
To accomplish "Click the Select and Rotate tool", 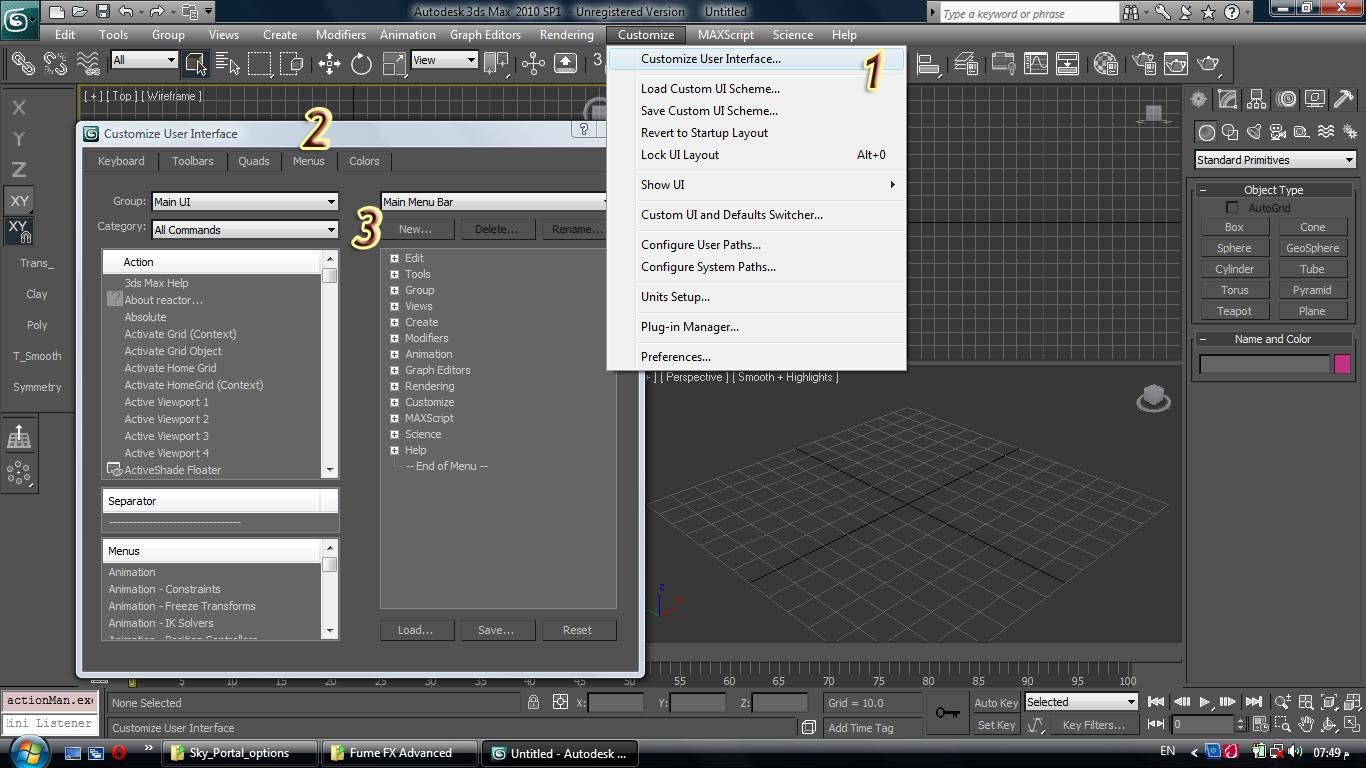I will click(x=361, y=63).
